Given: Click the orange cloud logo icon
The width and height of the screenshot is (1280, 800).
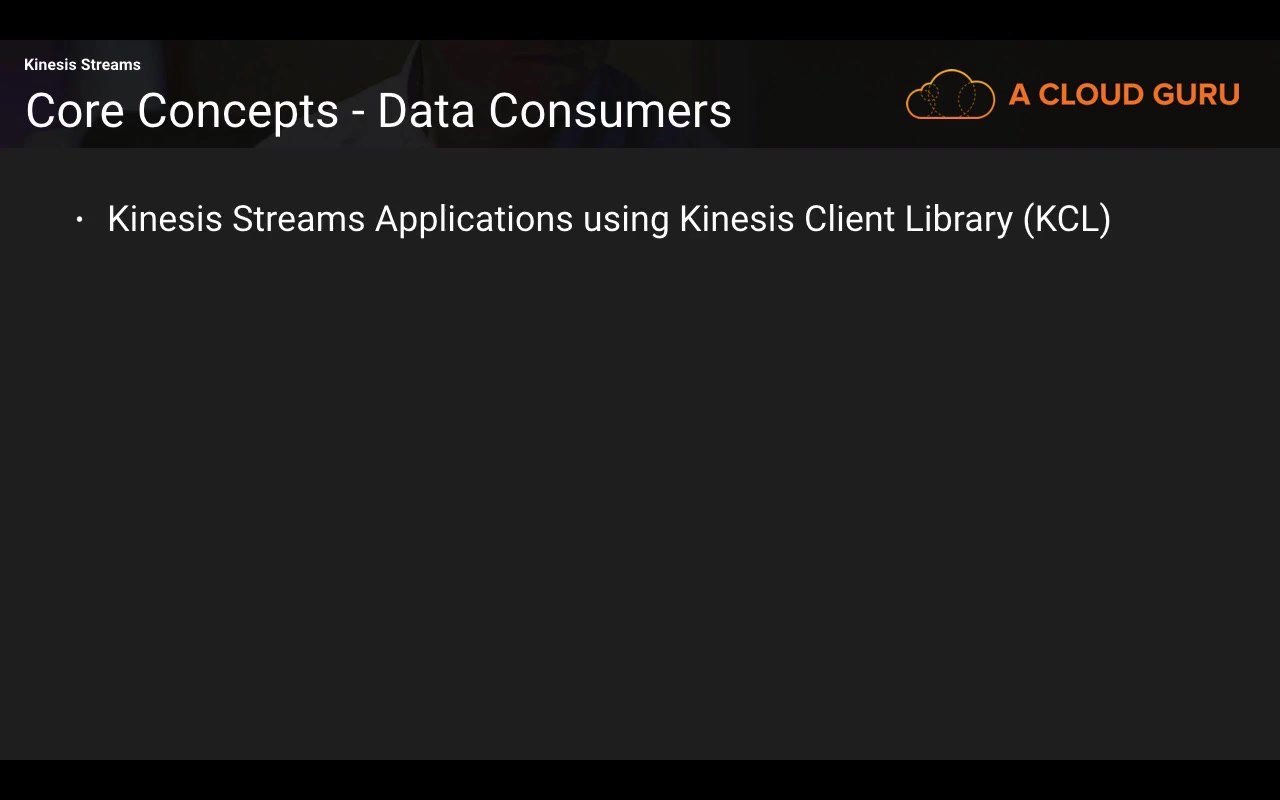Looking at the screenshot, I should 950,95.
